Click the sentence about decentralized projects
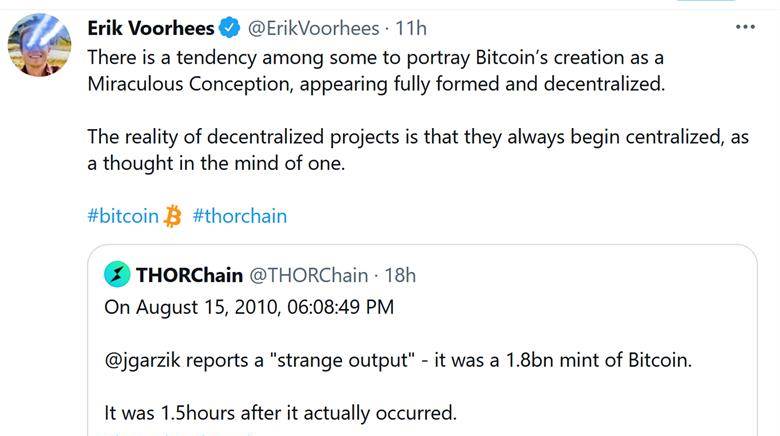 (418, 150)
